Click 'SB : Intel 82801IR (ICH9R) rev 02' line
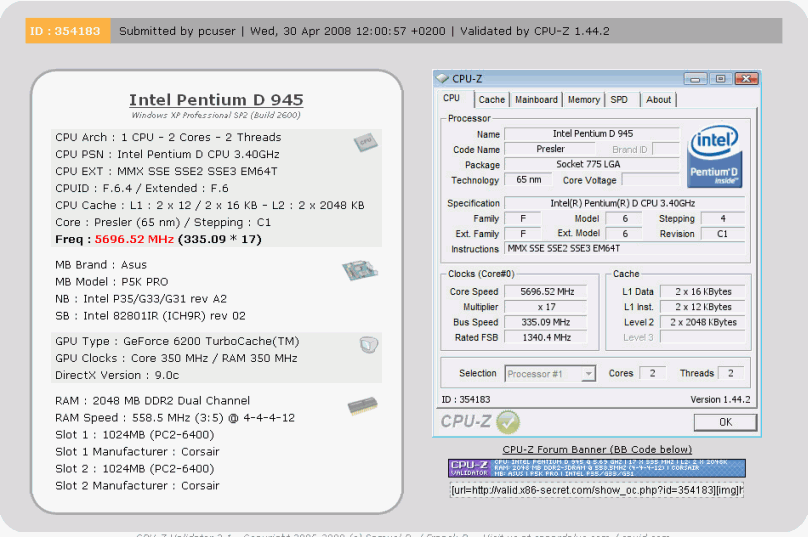Image resolution: width=808 pixels, height=537 pixels. click(150, 316)
